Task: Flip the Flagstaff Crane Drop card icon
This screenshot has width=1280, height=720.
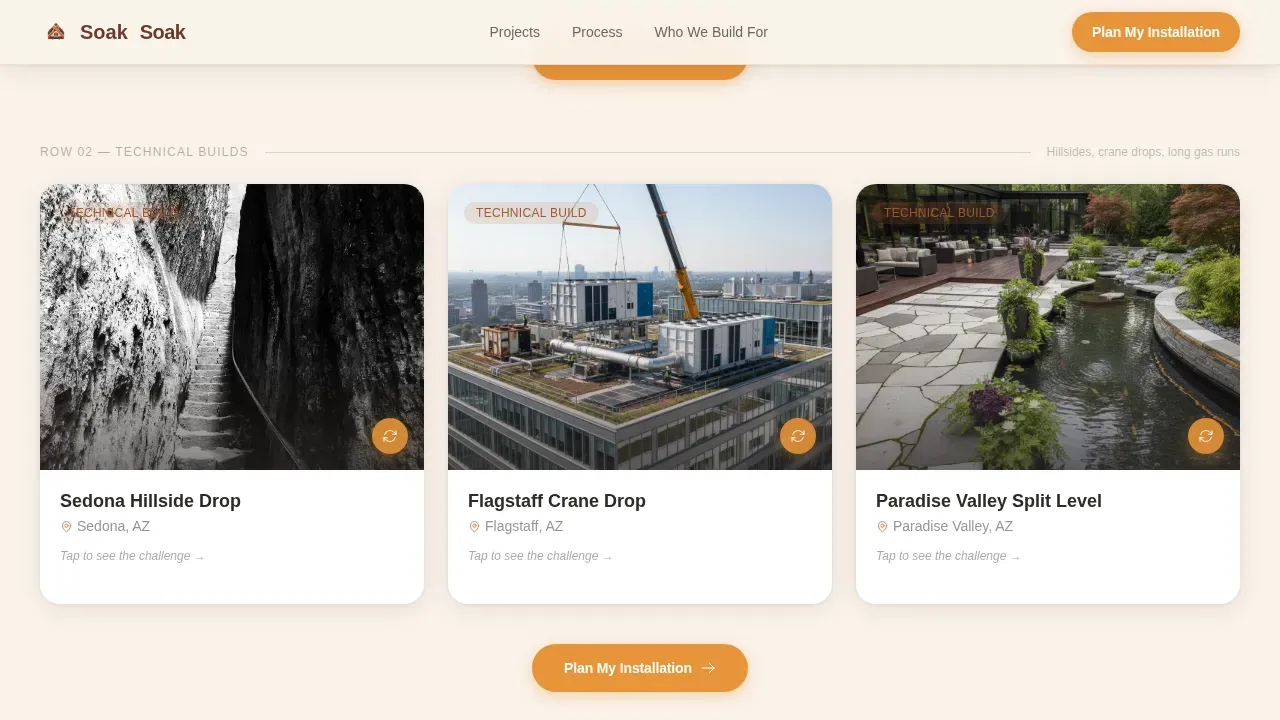Action: (x=798, y=436)
